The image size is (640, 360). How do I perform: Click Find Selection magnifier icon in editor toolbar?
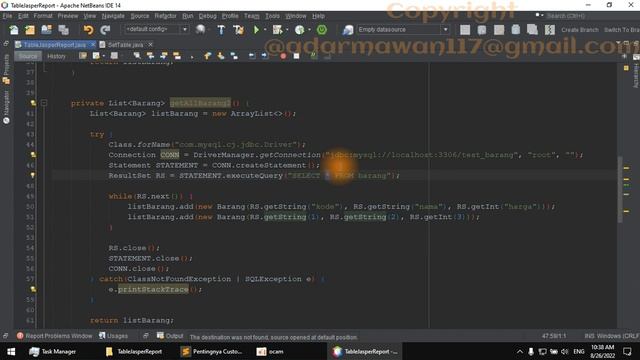click(x=137, y=56)
